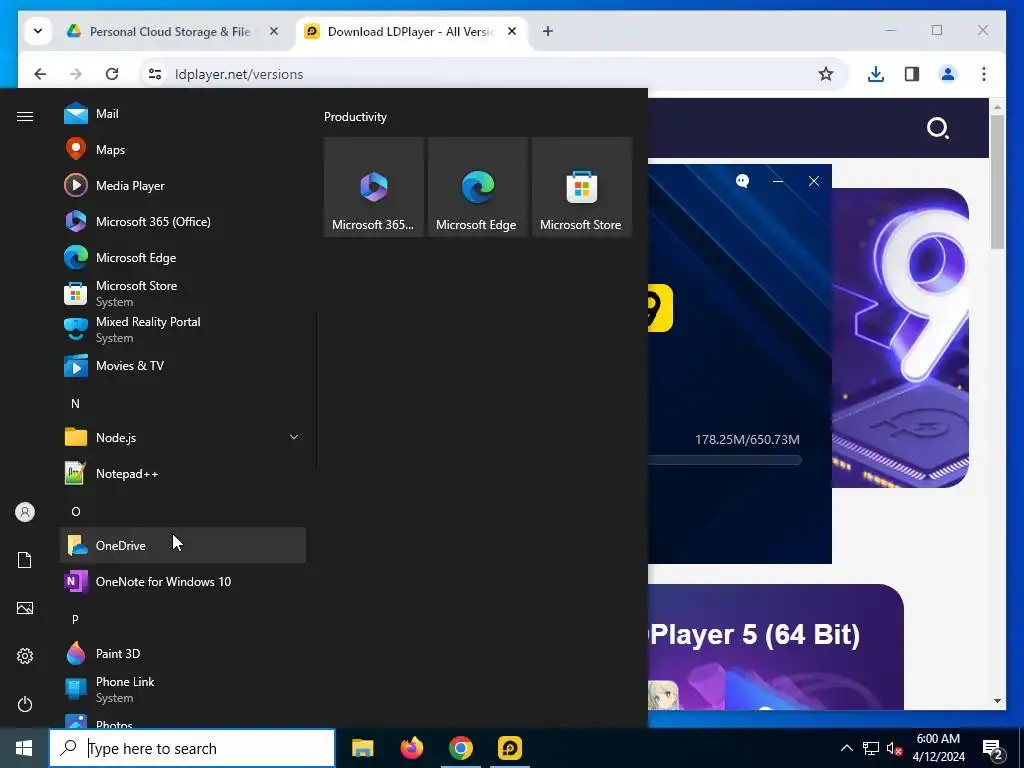Open LDPlayer installer feedback chat icon
Viewport: 1024px width, 768px height.
click(743, 181)
